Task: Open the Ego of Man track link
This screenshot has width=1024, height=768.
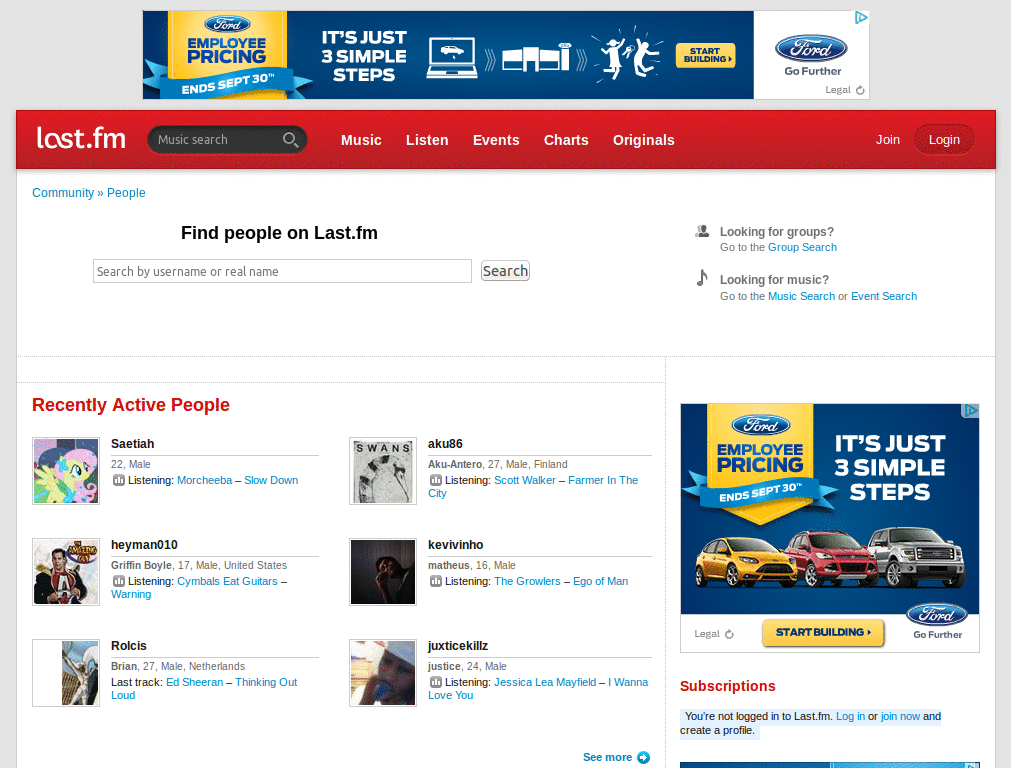Action: (x=601, y=581)
